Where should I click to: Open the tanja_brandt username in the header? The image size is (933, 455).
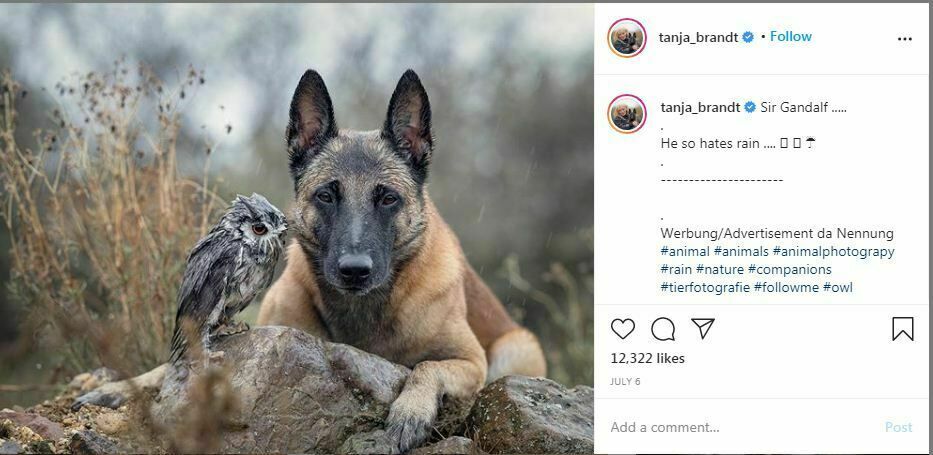pos(698,38)
